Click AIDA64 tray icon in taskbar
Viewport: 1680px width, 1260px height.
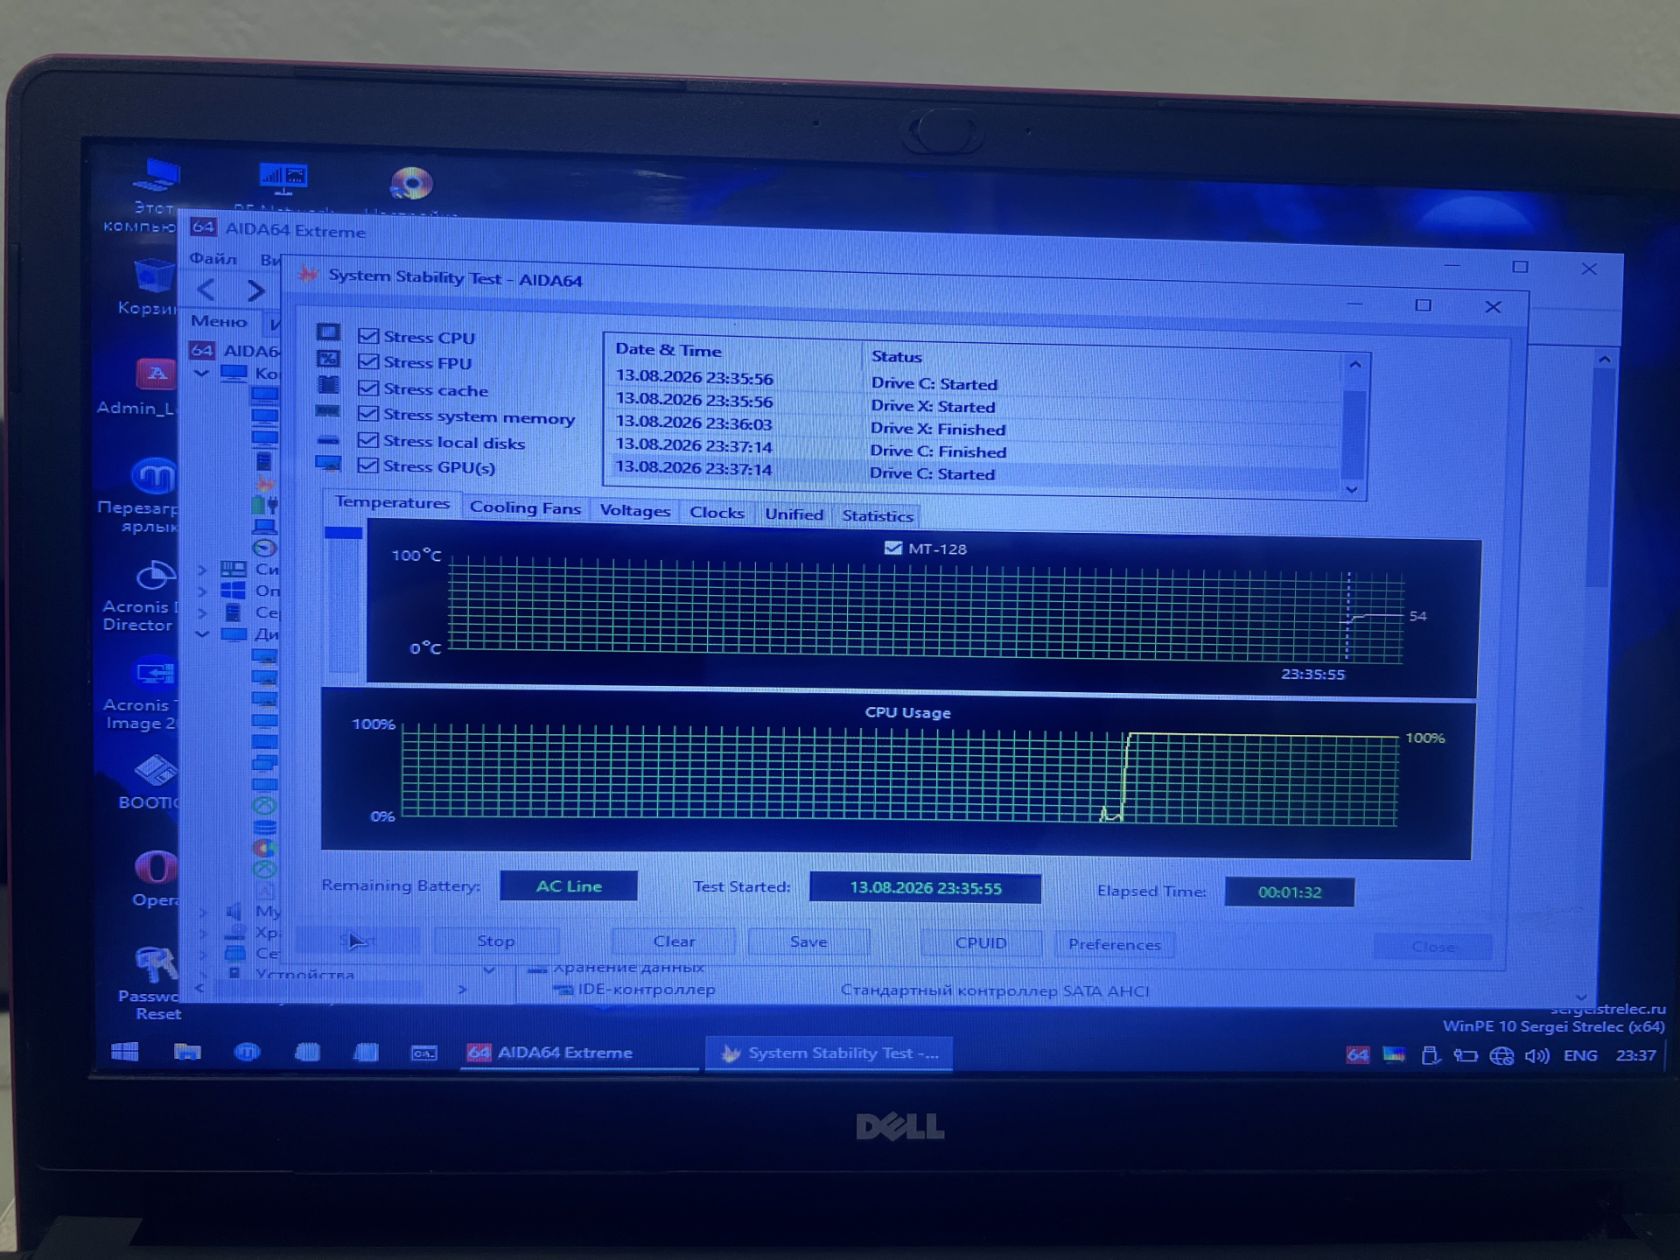click(x=1357, y=1055)
